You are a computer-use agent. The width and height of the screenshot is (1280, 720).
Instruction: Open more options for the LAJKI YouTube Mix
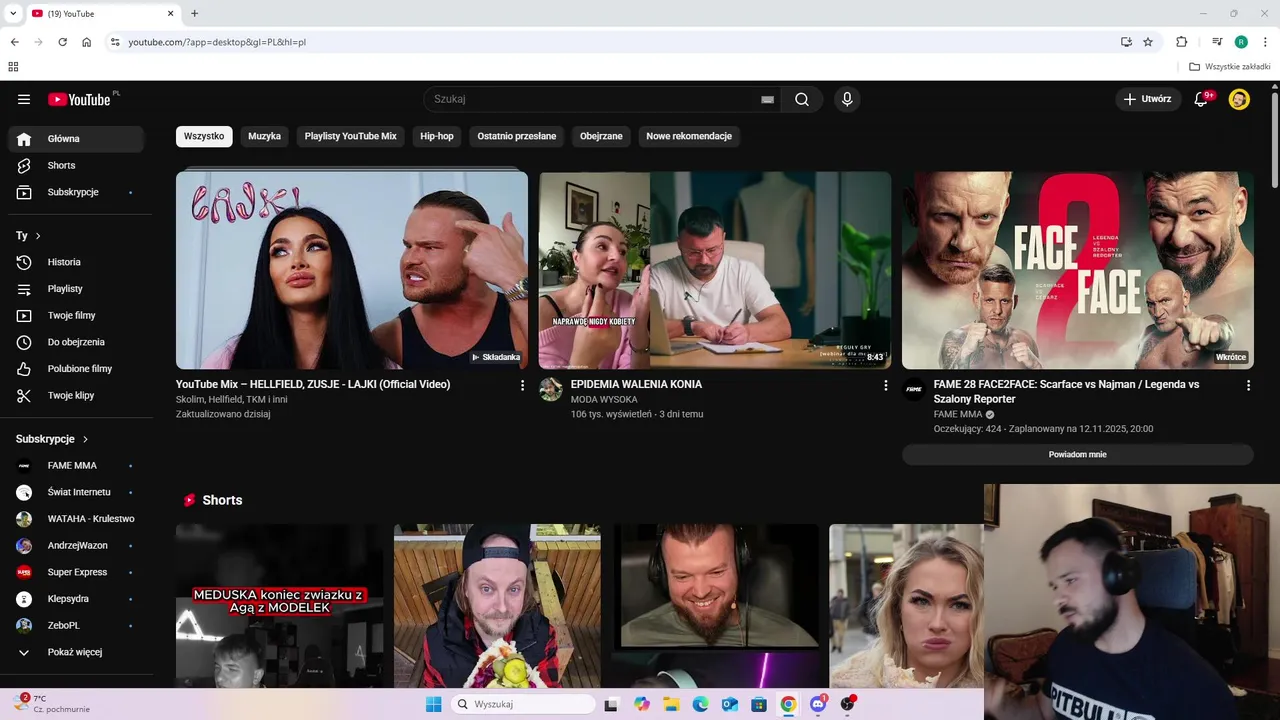pos(522,385)
